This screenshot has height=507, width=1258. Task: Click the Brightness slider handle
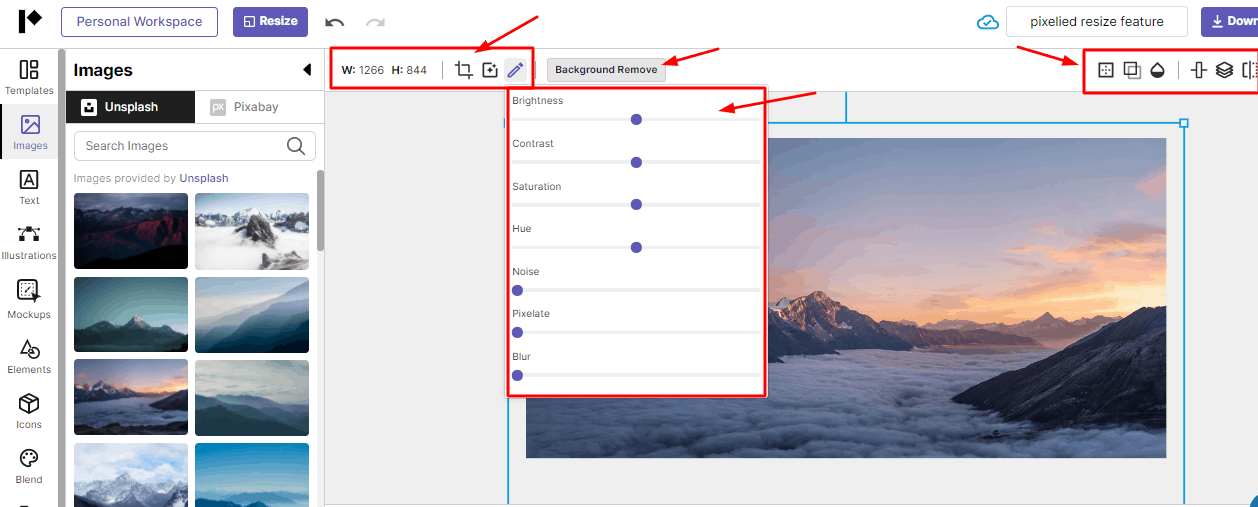coord(636,120)
